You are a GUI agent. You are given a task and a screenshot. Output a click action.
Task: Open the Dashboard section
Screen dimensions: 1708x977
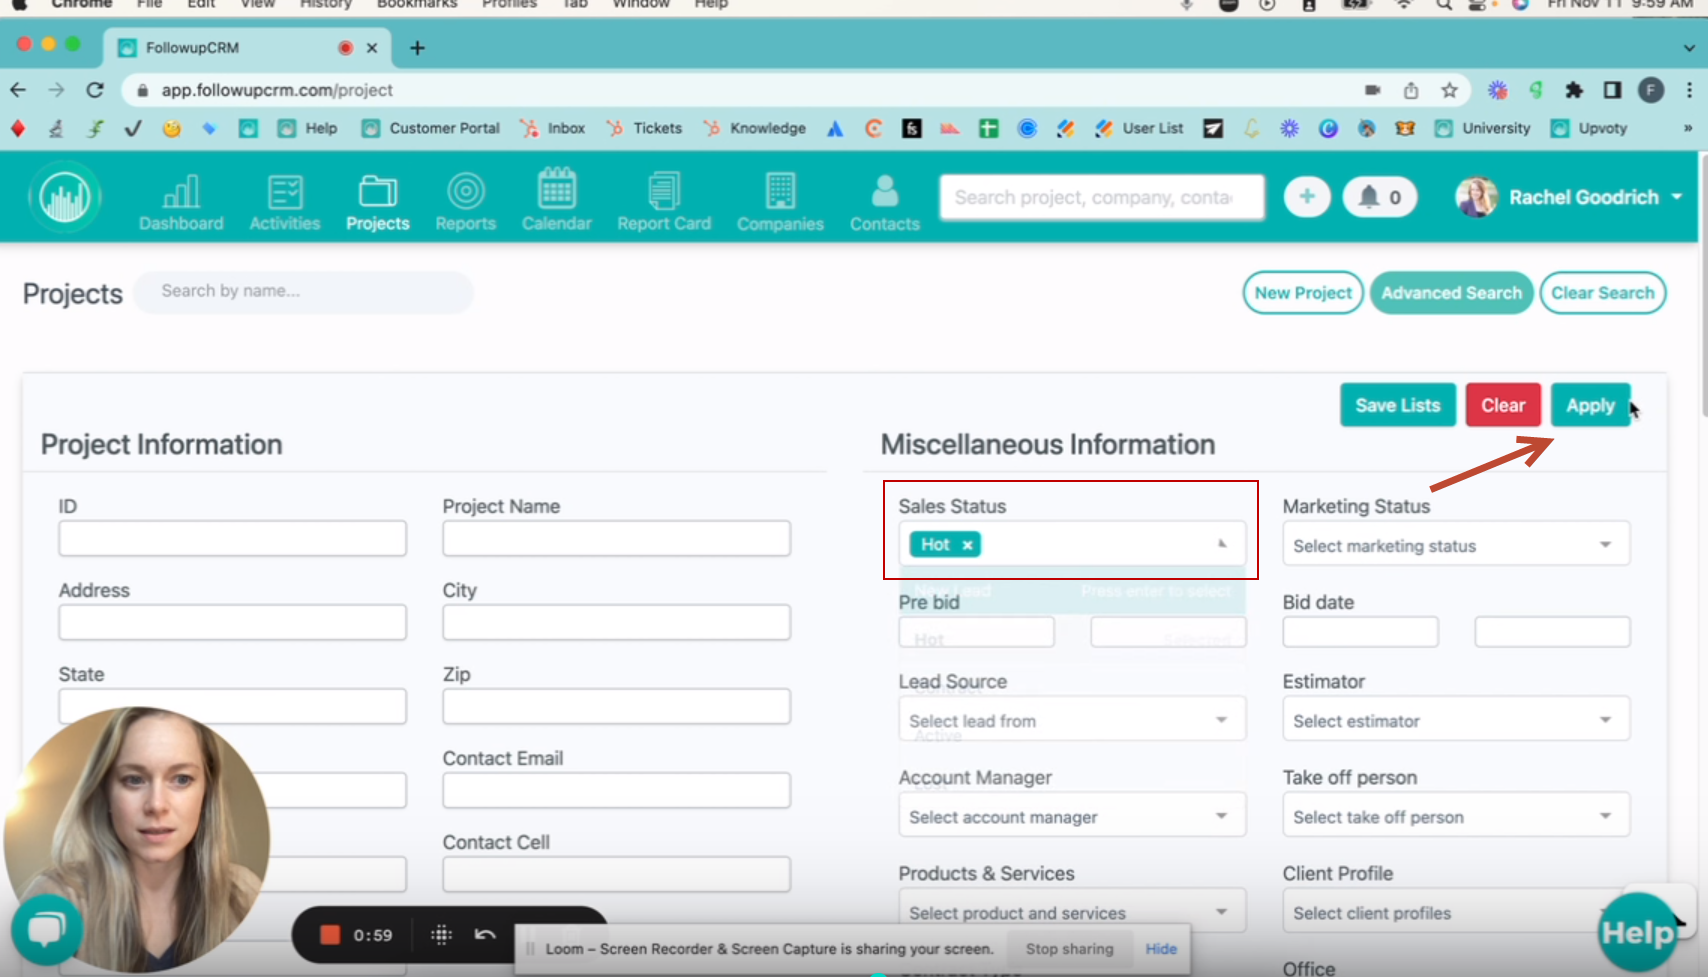click(x=181, y=200)
